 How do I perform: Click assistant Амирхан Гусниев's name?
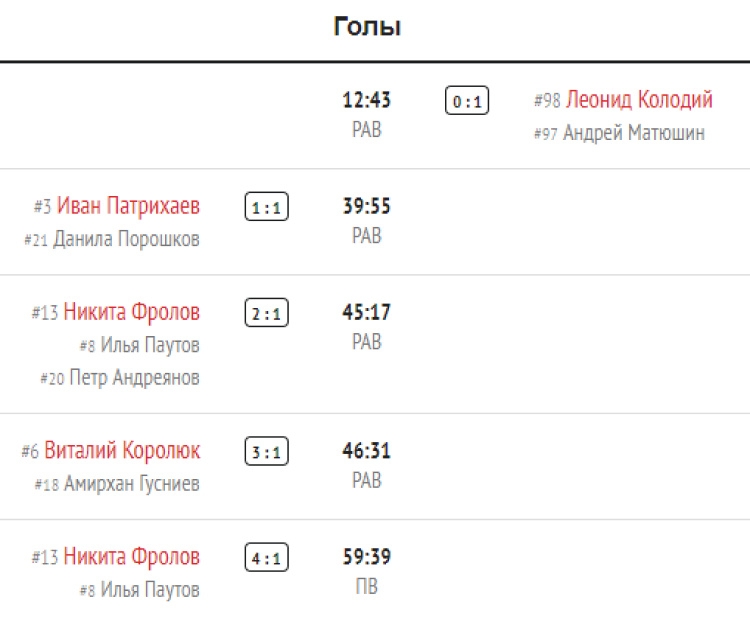[131, 484]
